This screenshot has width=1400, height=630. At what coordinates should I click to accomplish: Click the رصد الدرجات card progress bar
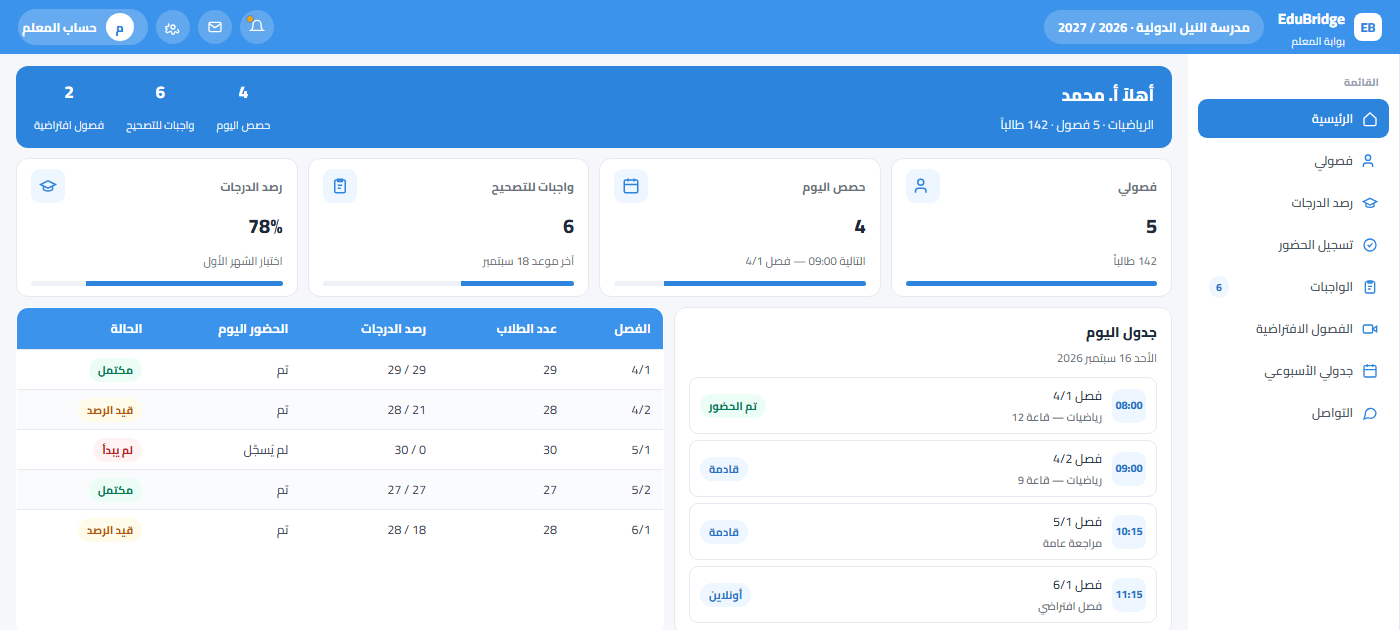click(157, 283)
